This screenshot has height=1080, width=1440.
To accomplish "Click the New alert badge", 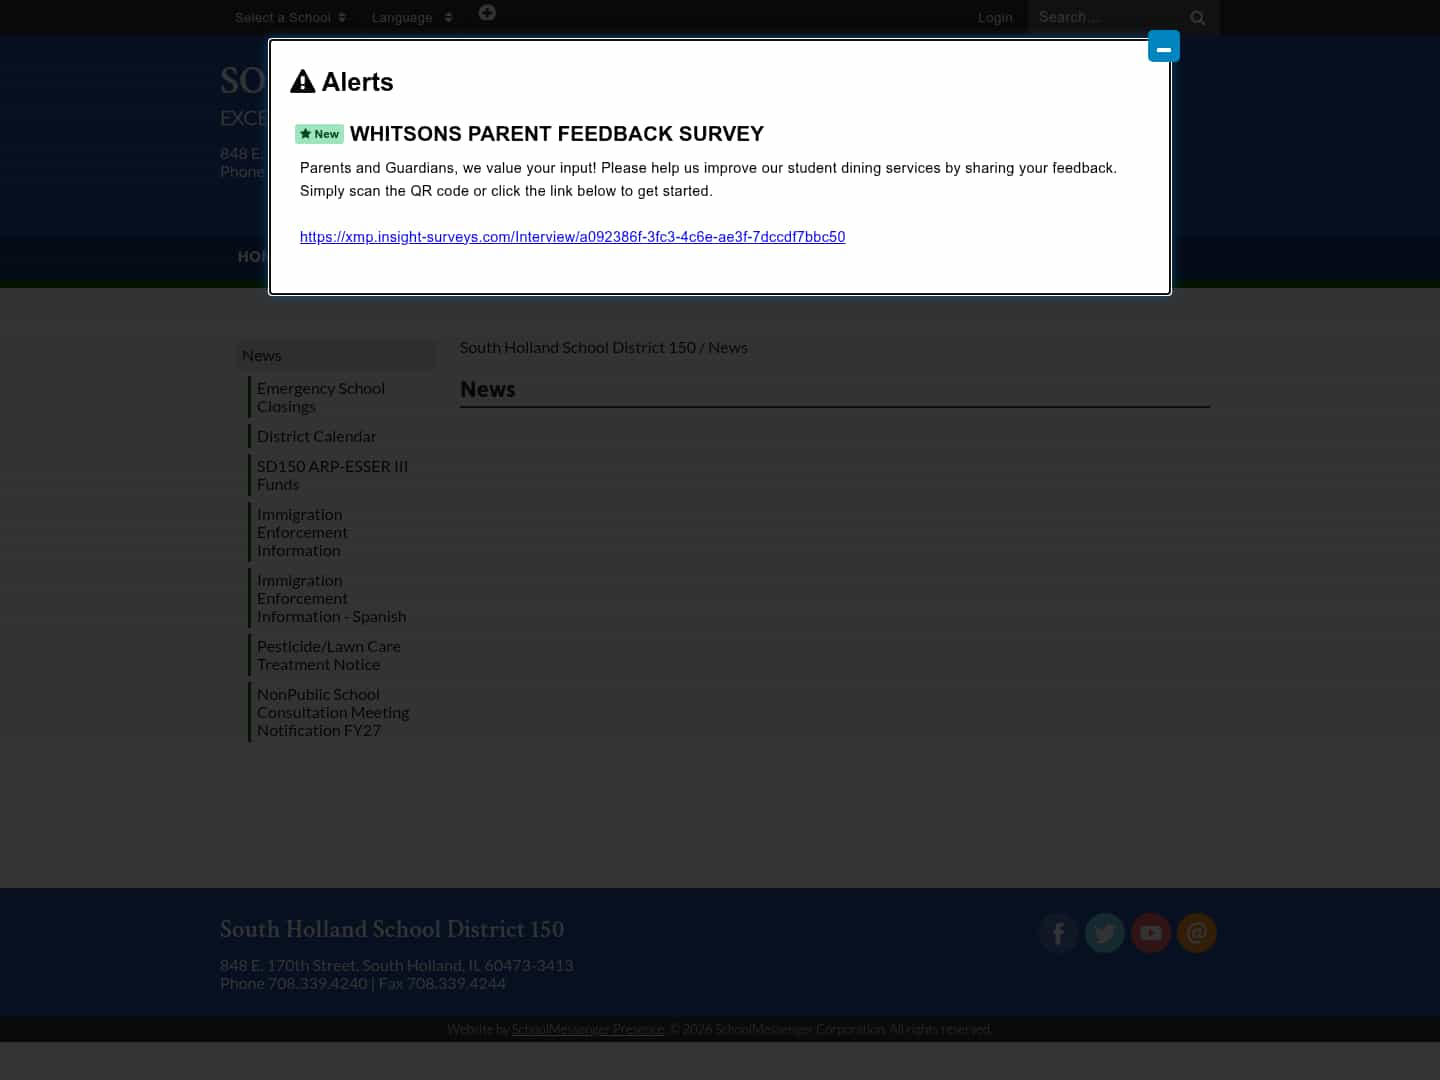I will [x=319, y=133].
